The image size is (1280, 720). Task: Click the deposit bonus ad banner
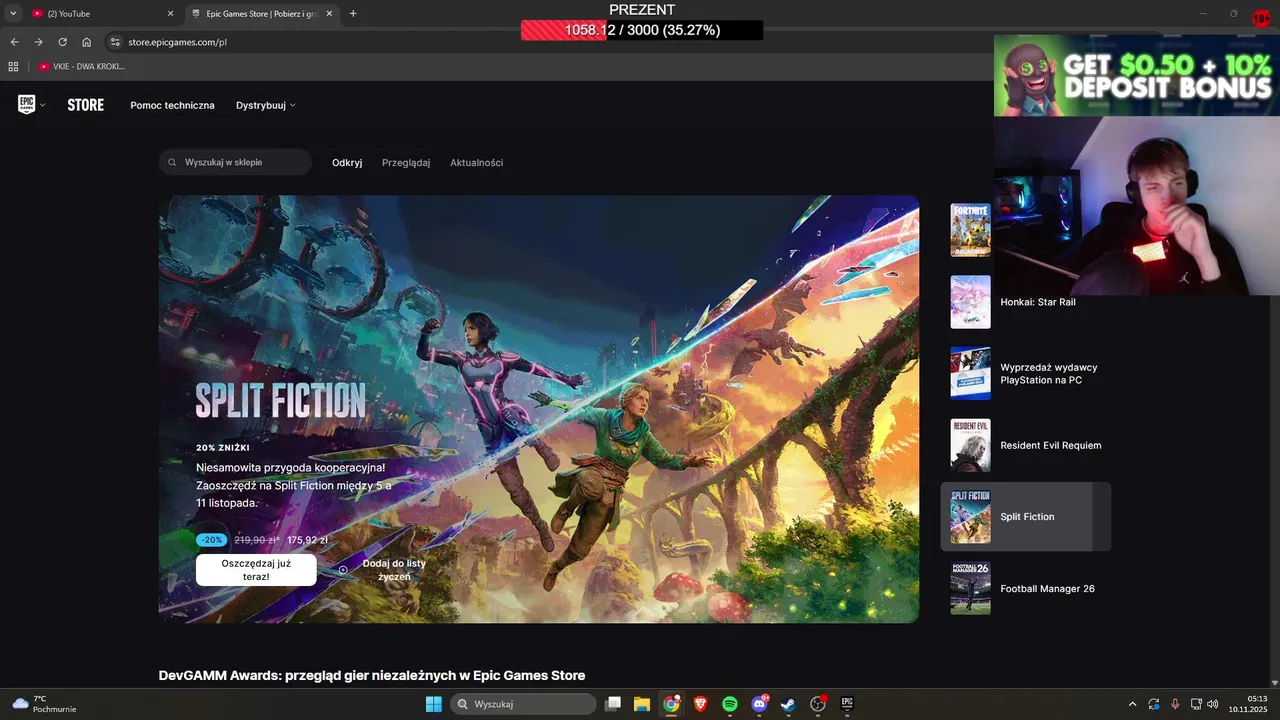[1137, 76]
